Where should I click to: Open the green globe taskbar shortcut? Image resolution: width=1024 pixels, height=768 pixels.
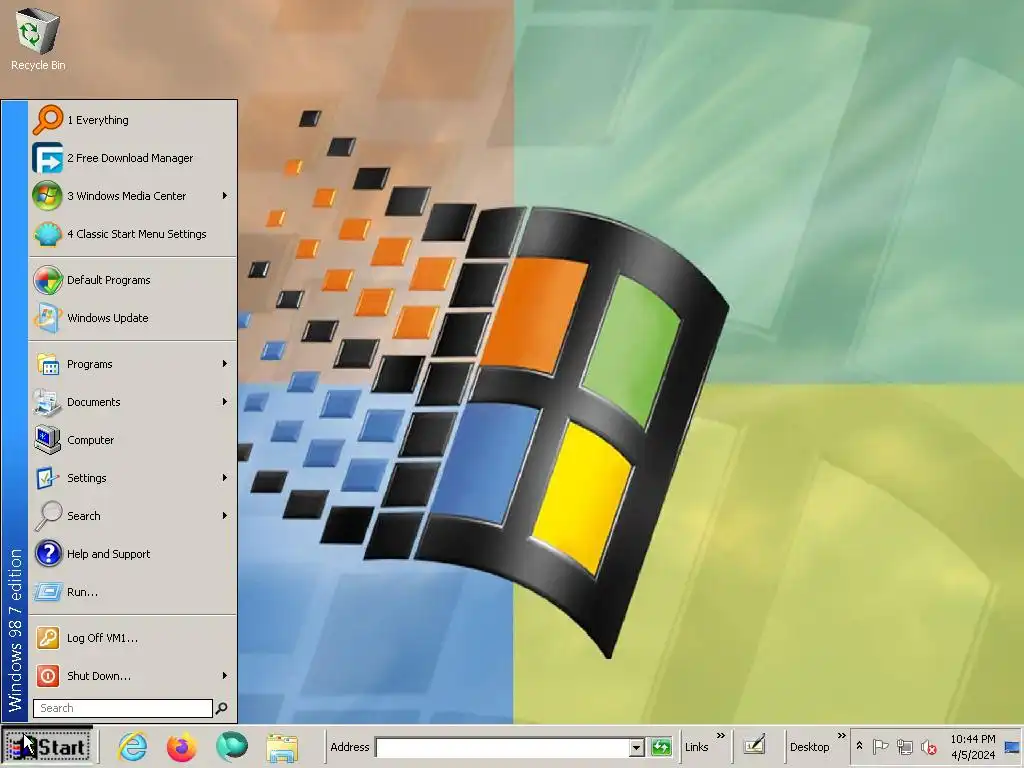232,746
